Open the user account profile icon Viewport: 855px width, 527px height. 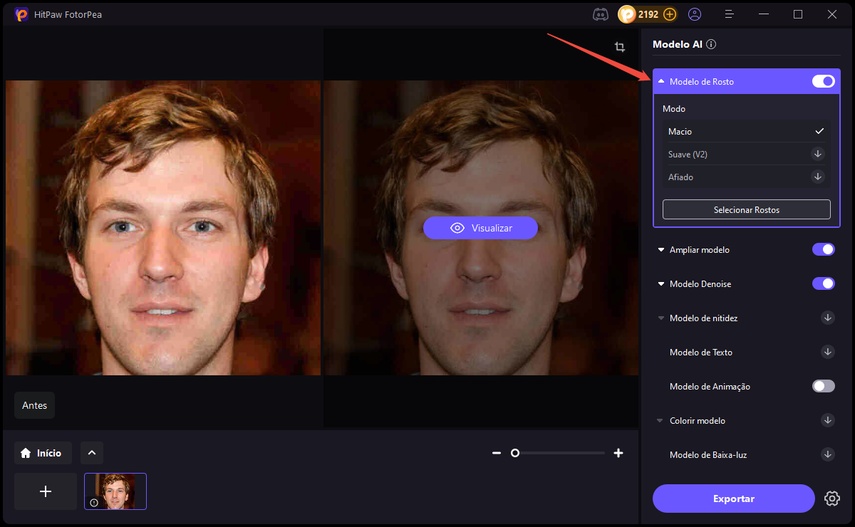pyautogui.click(x=695, y=15)
